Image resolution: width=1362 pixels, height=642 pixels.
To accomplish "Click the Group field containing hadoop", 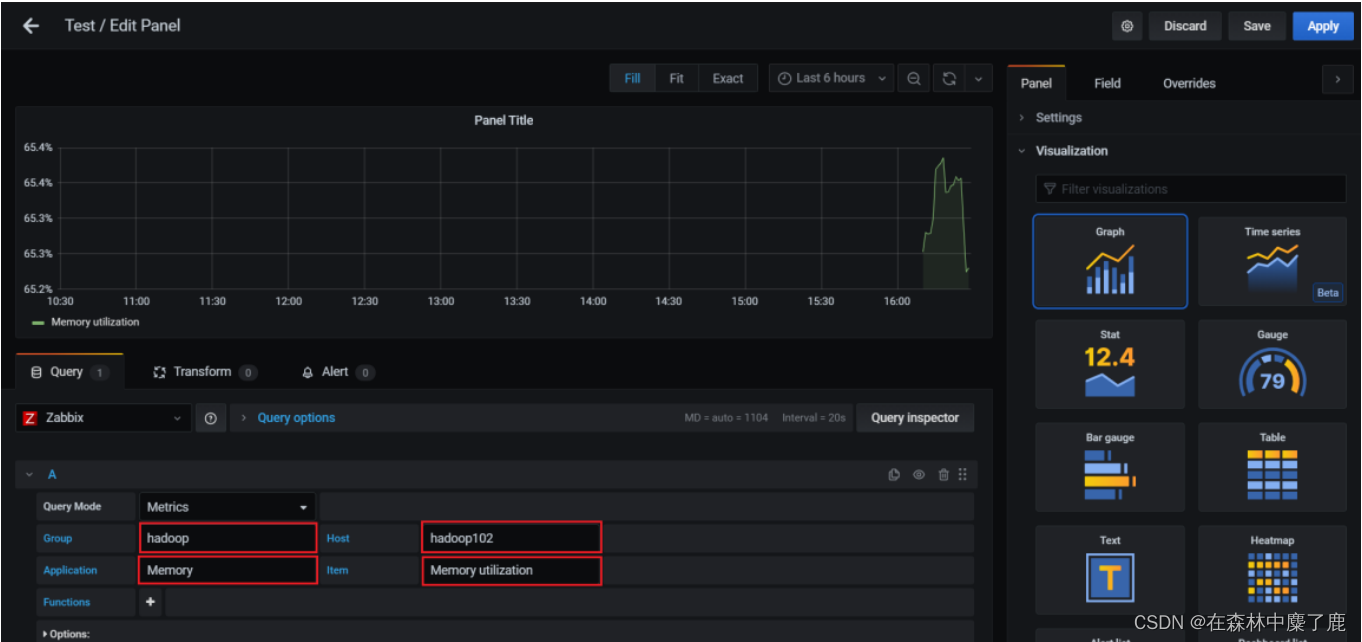I will [228, 538].
